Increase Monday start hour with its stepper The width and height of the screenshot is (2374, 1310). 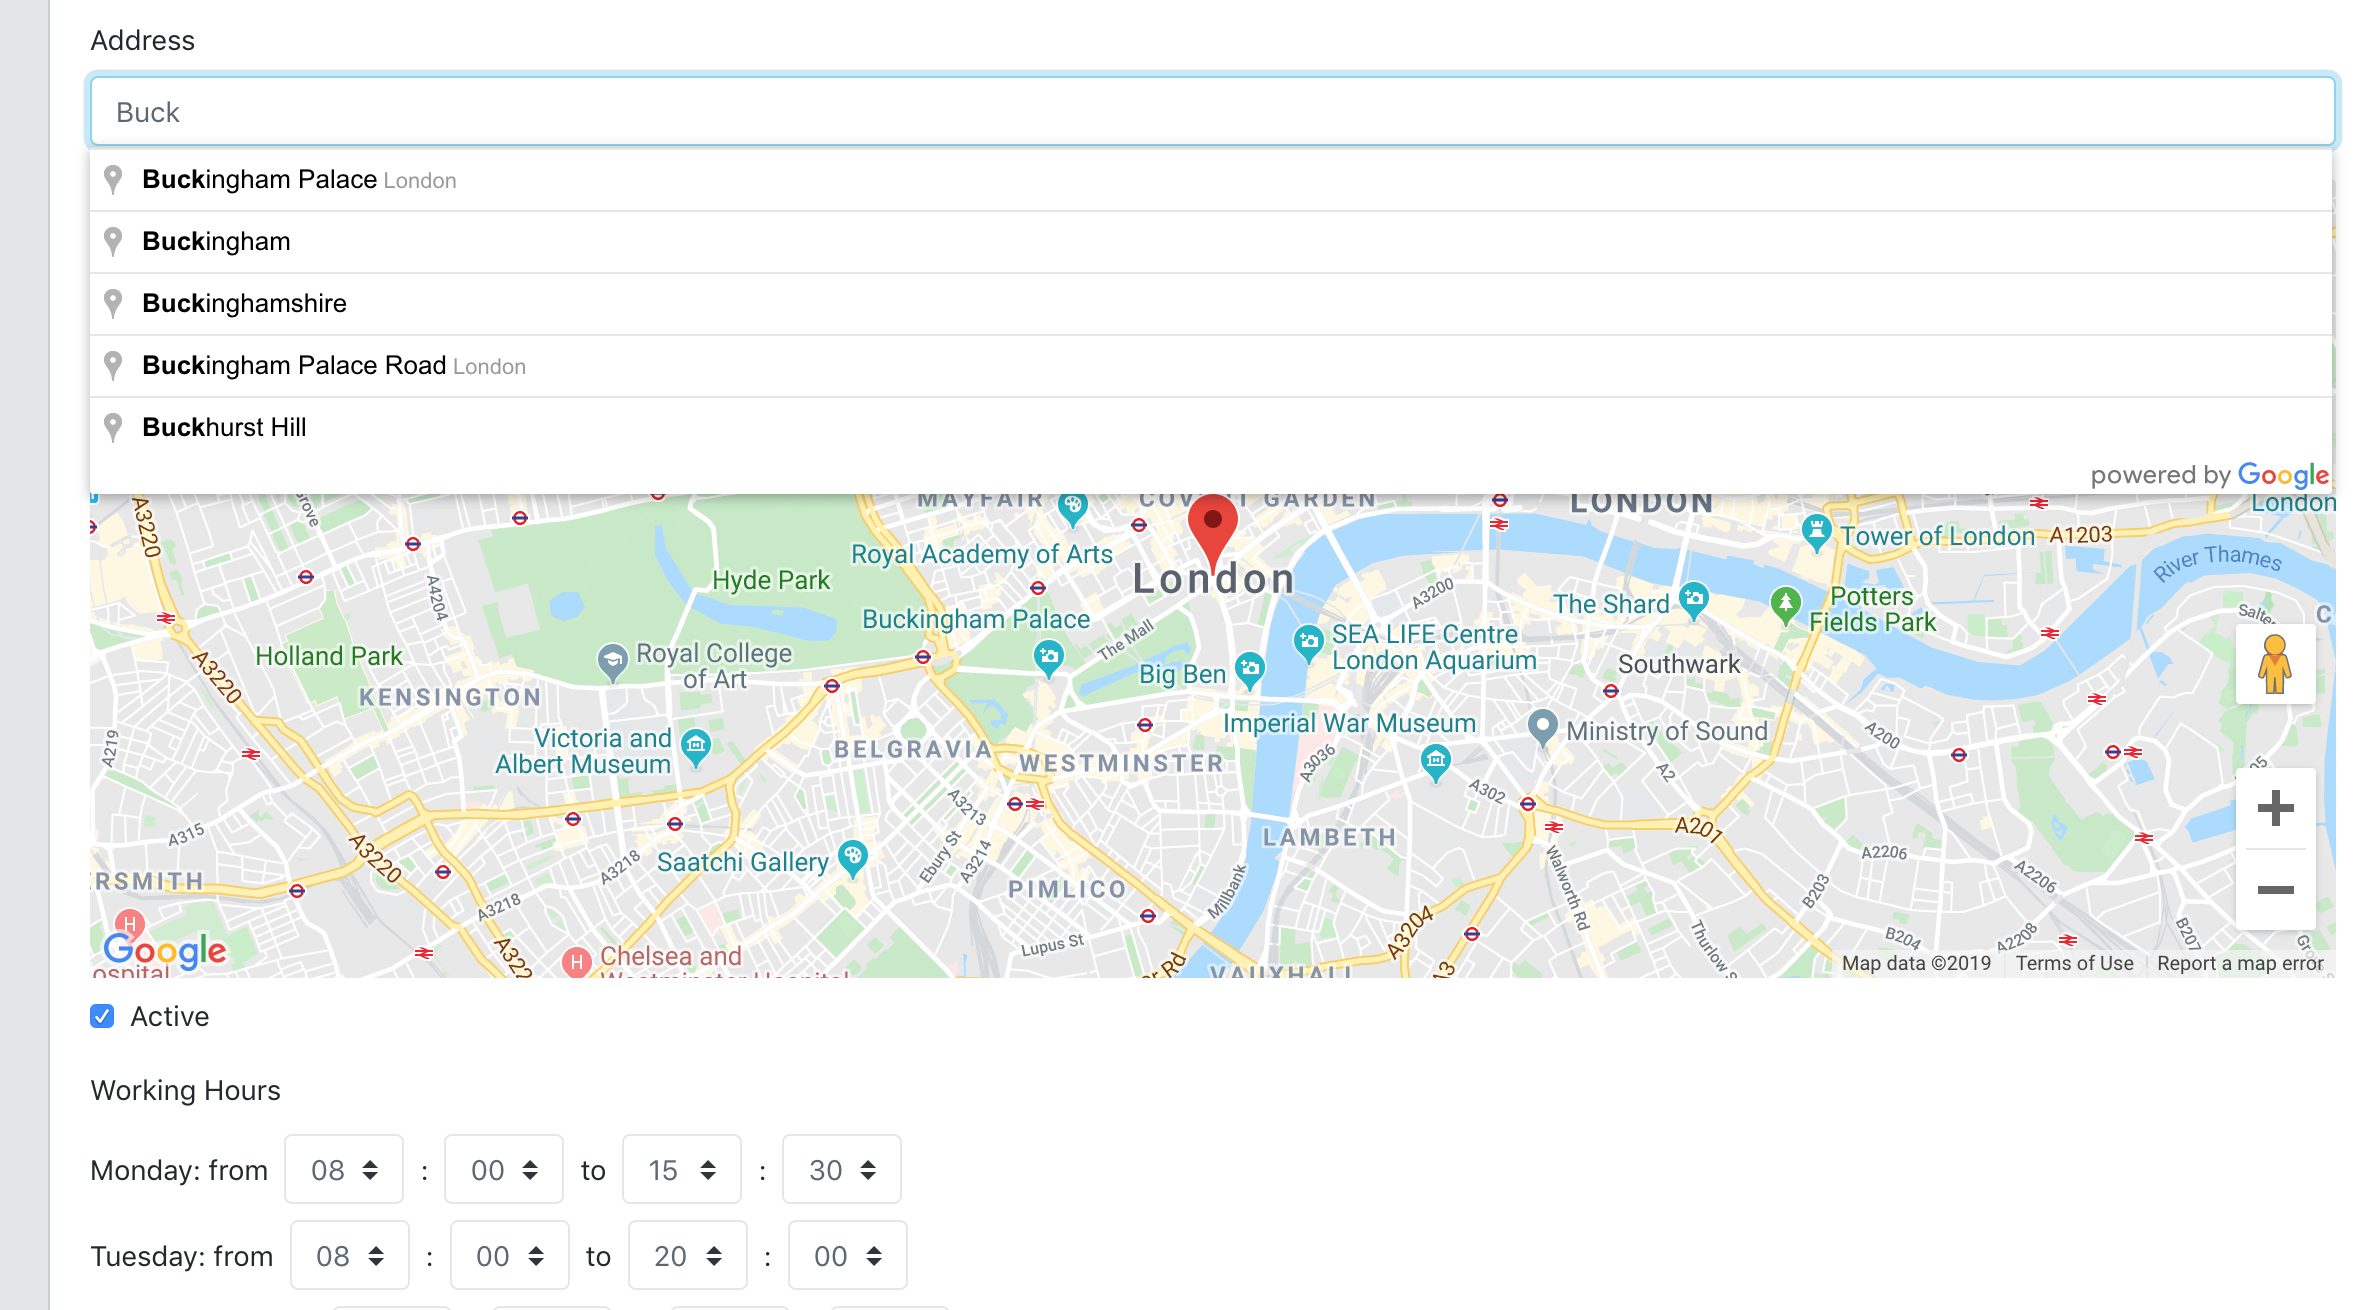(372, 1162)
